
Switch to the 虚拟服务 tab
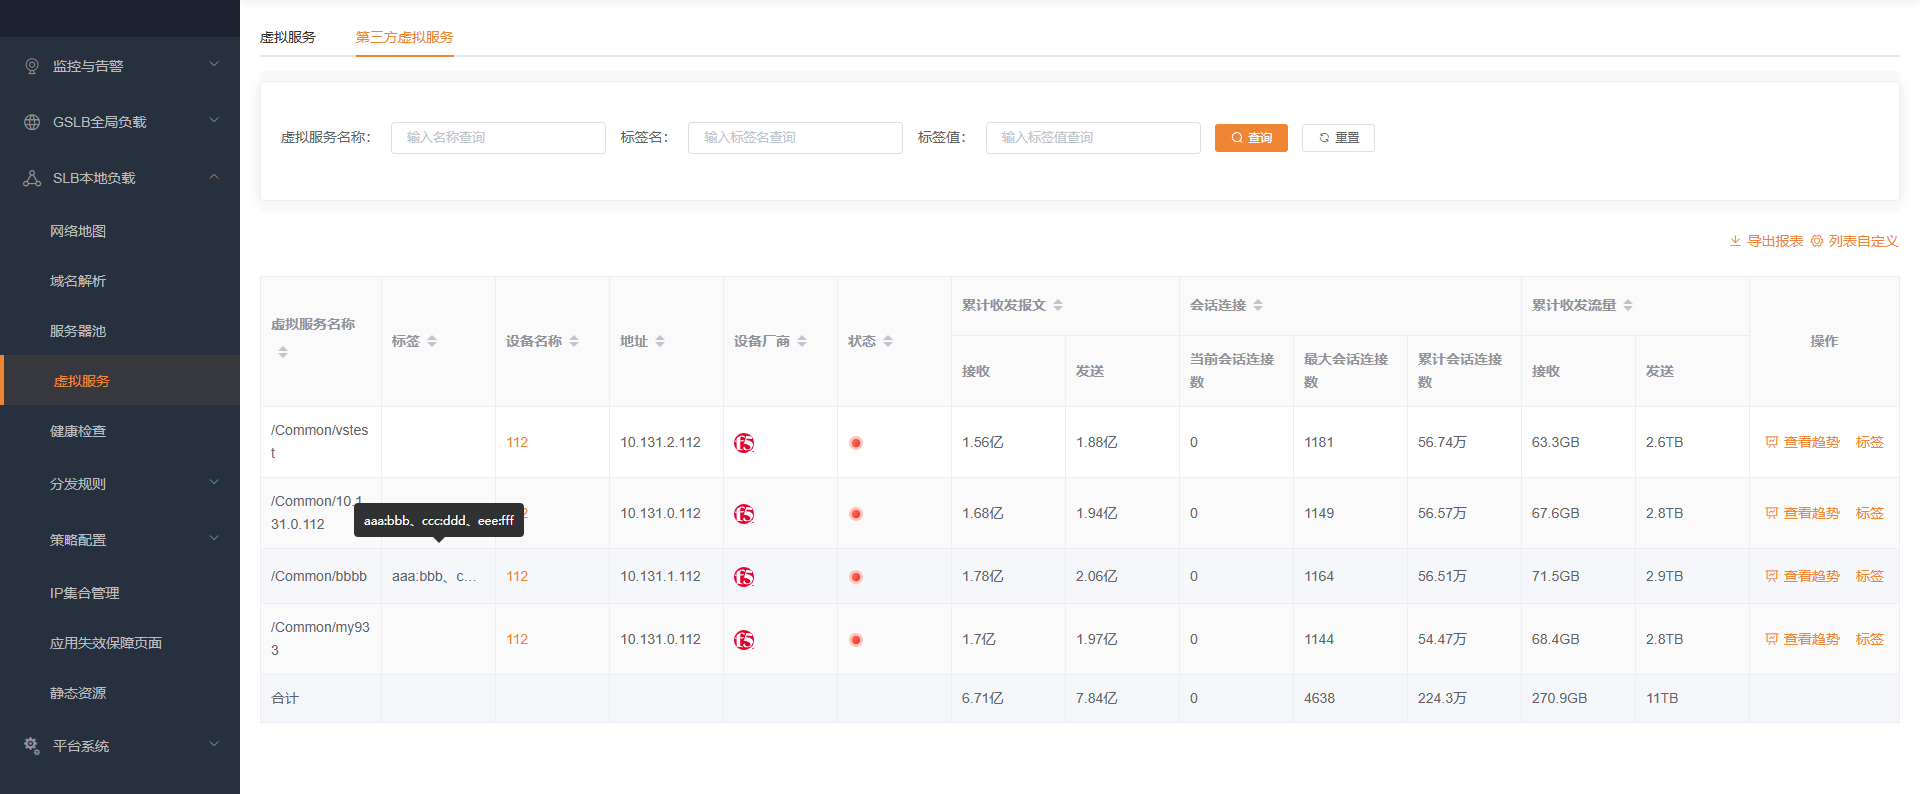(x=288, y=37)
